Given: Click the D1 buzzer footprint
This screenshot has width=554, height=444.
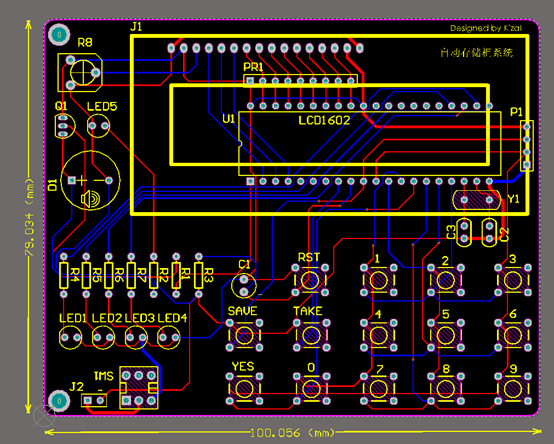Looking at the screenshot, I should coord(90,180).
